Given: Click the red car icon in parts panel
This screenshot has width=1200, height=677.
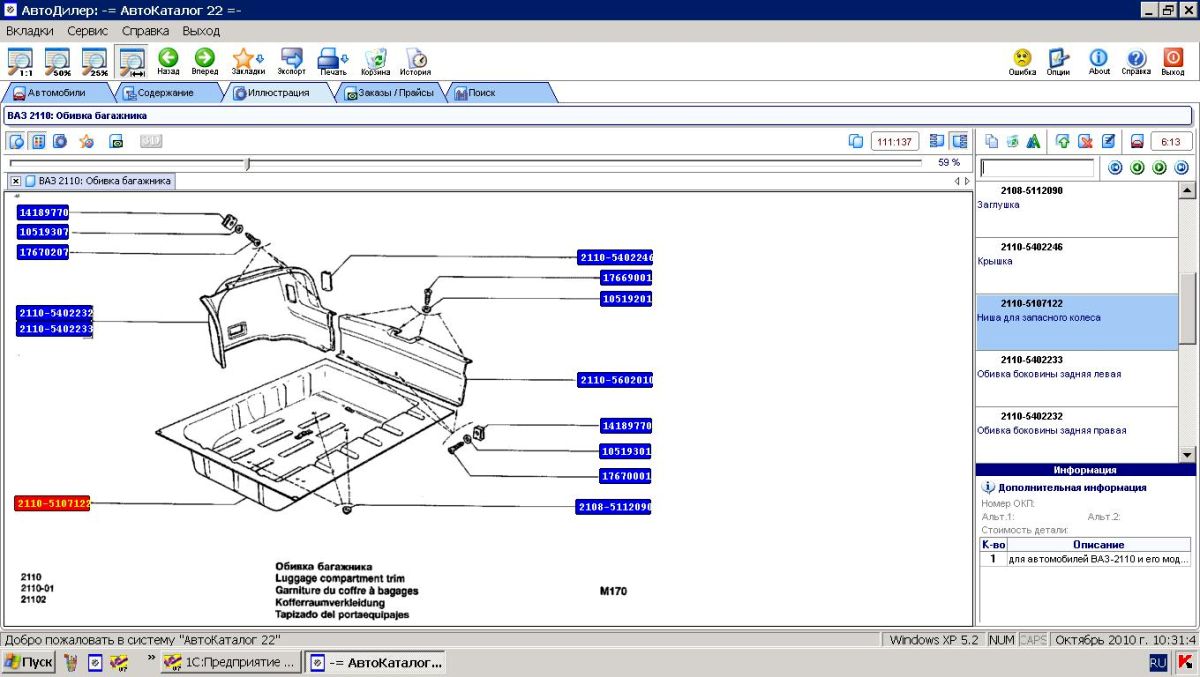Looking at the screenshot, I should pyautogui.click(x=1137, y=141).
